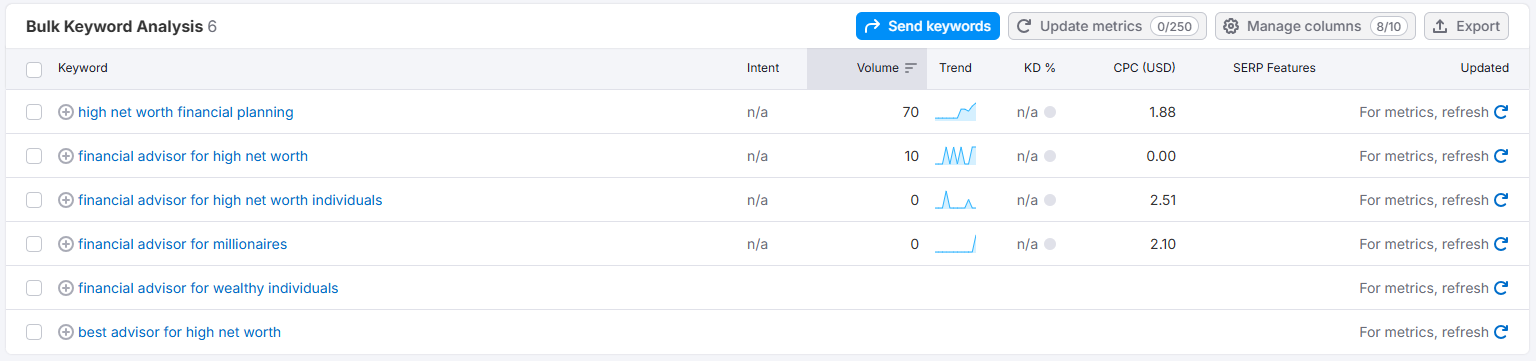
Task: Click Update metrics button
Action: [1107, 26]
